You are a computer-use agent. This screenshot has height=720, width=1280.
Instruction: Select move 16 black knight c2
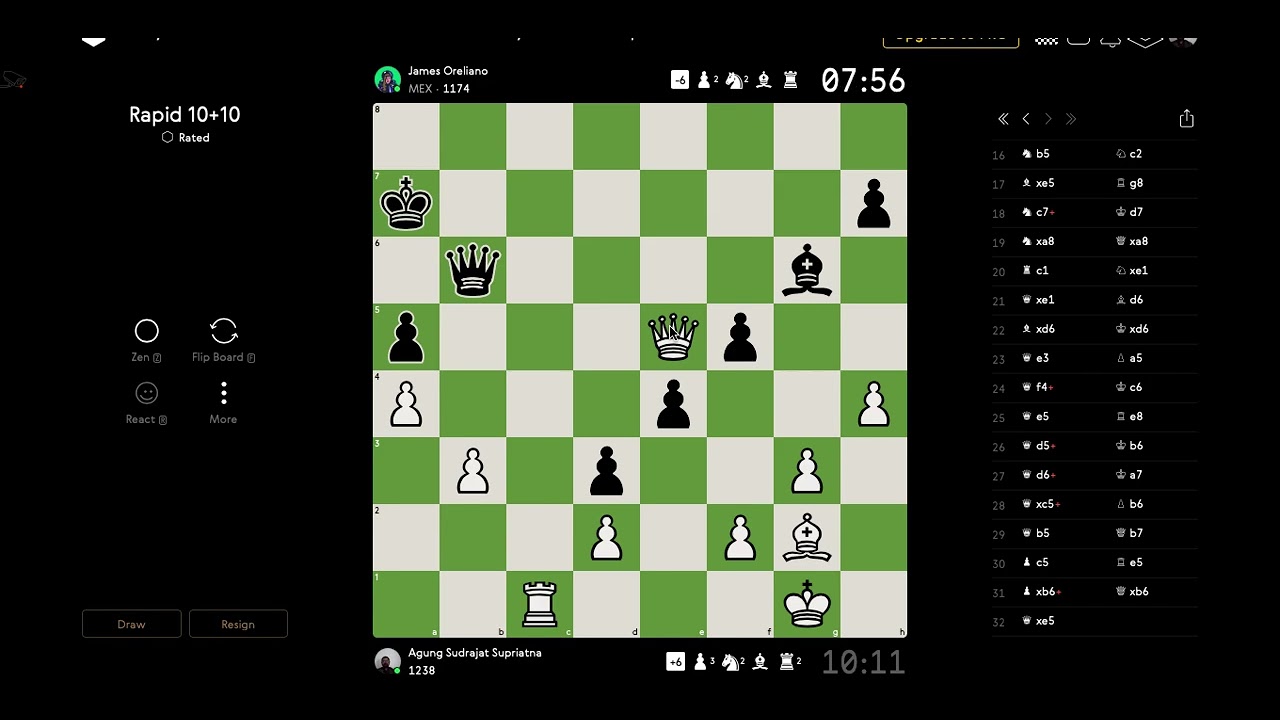click(x=1128, y=154)
